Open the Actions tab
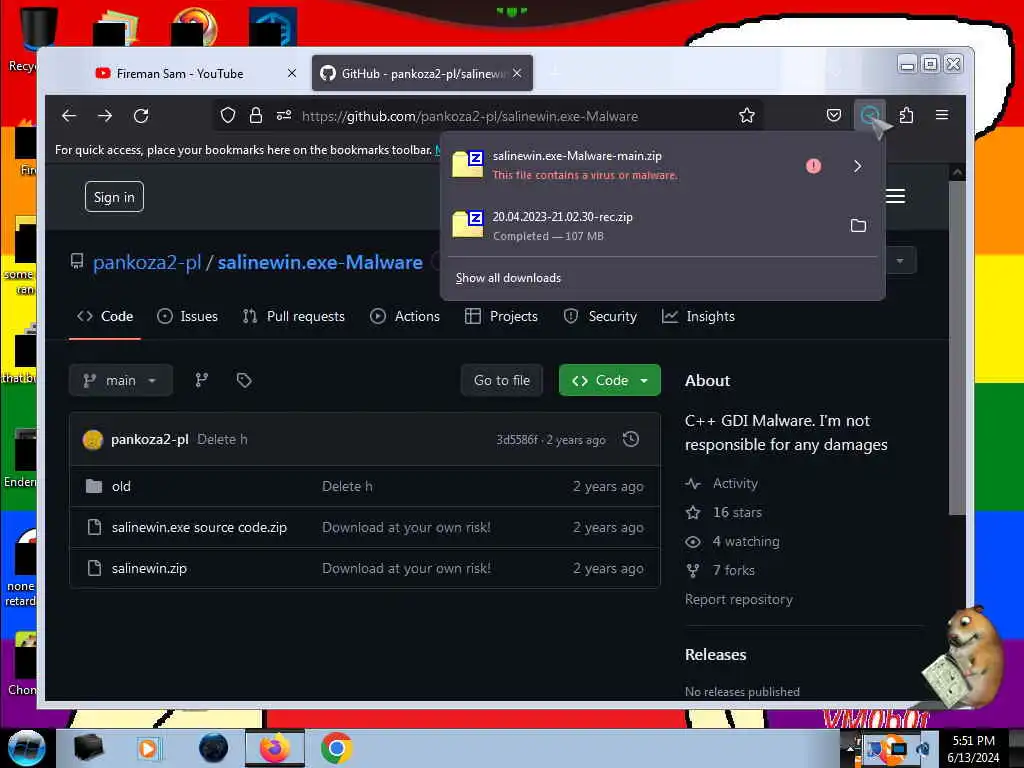Screen dimensions: 1024x768 click(x=405, y=317)
